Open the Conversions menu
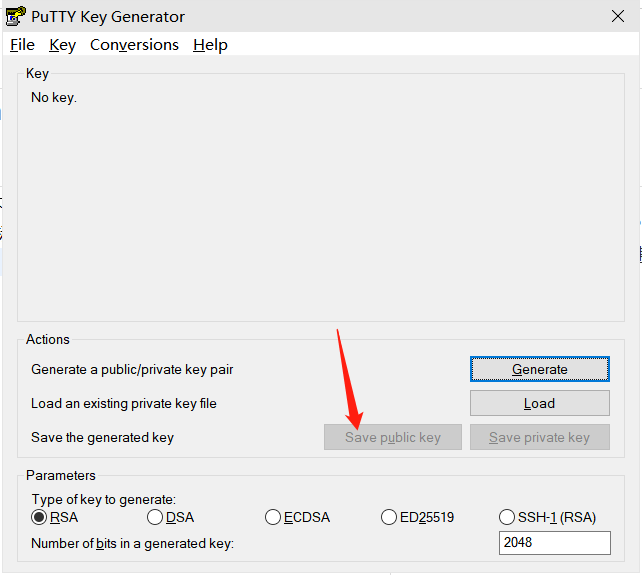Viewport: 642px width, 575px height. pyautogui.click(x=134, y=45)
